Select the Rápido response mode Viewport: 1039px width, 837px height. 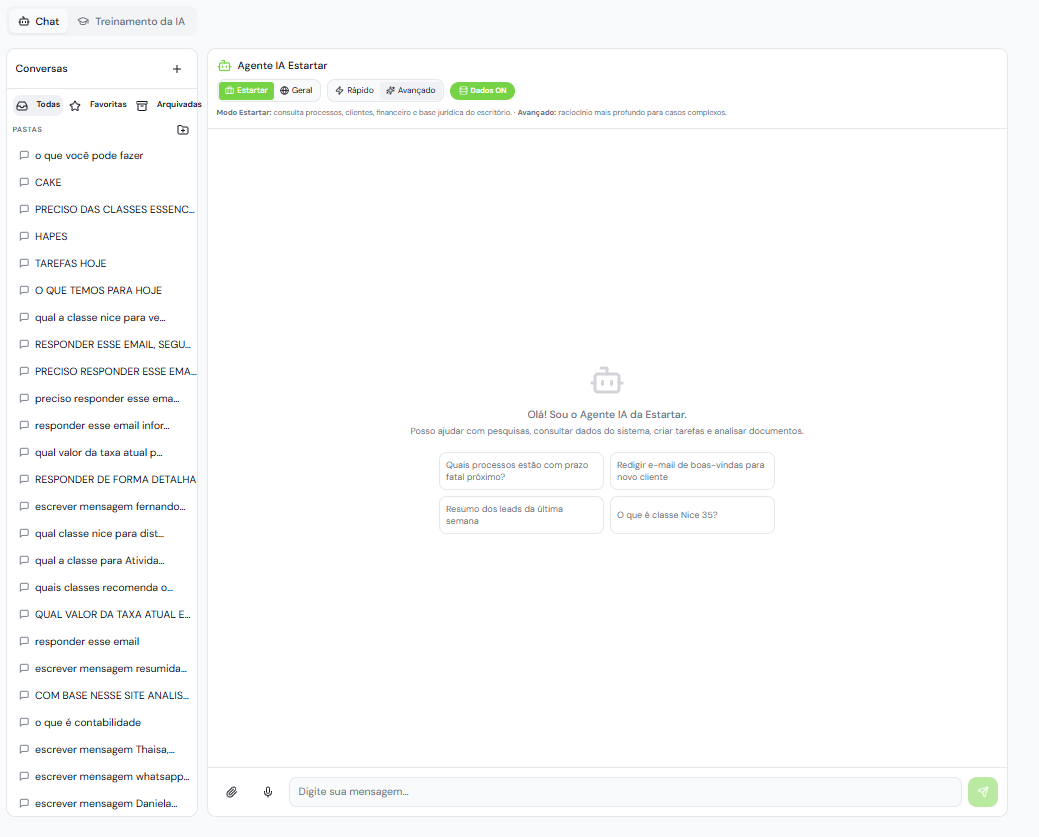[355, 91]
